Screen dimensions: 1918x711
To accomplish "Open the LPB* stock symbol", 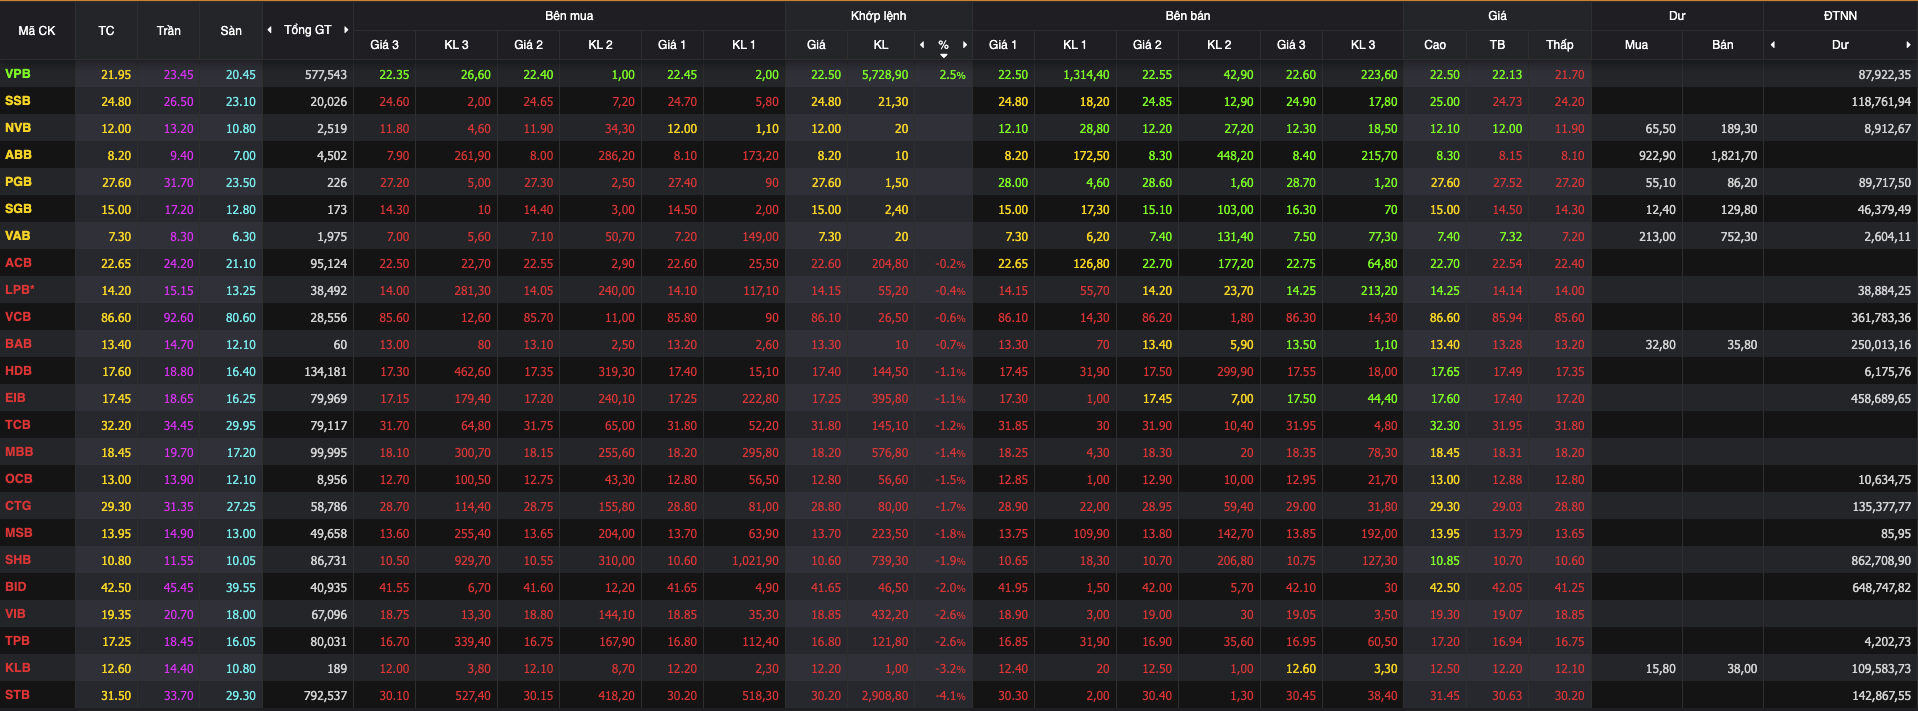I will [20, 290].
